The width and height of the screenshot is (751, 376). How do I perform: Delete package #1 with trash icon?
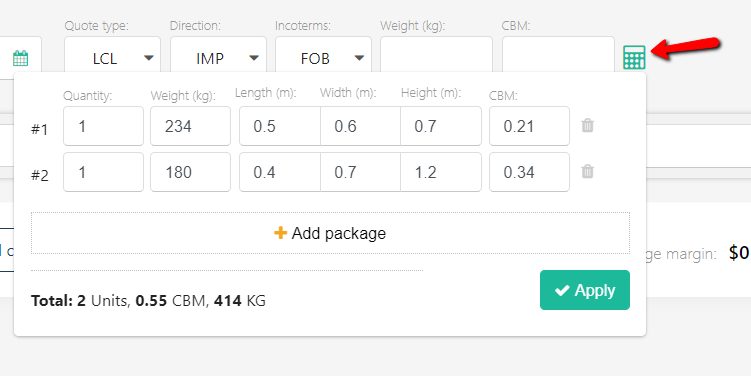588,125
